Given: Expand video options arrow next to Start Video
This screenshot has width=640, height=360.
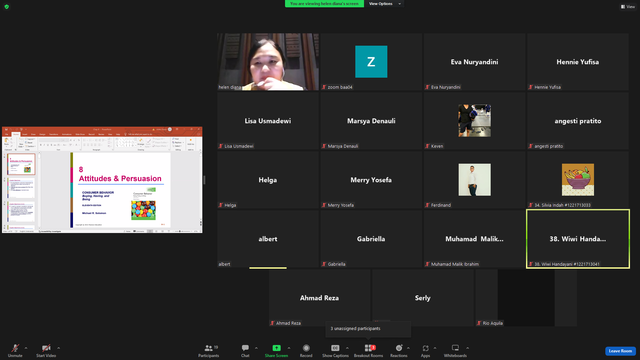Looking at the screenshot, I should [58, 348].
